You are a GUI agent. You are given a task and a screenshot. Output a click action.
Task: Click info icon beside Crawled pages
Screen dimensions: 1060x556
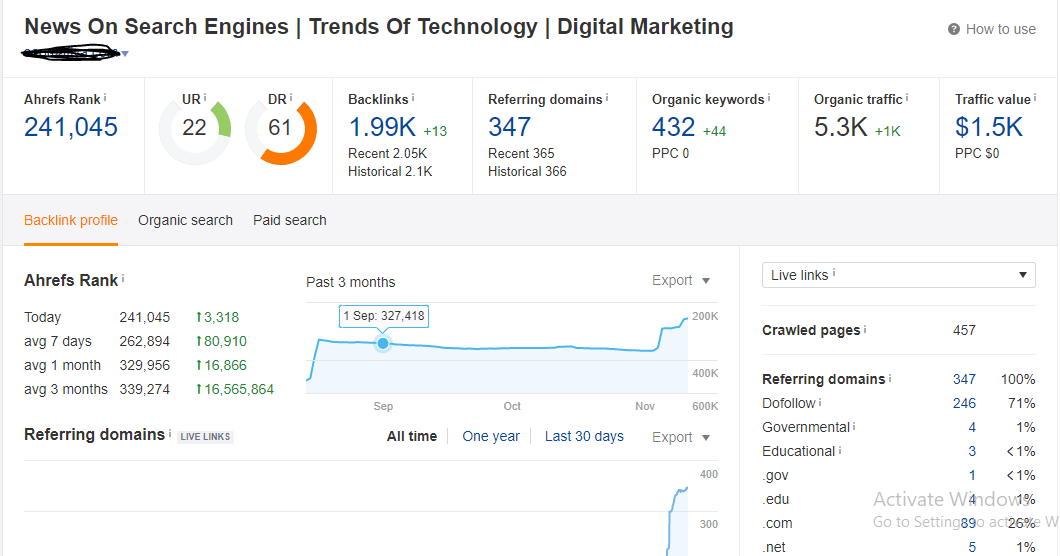(866, 330)
